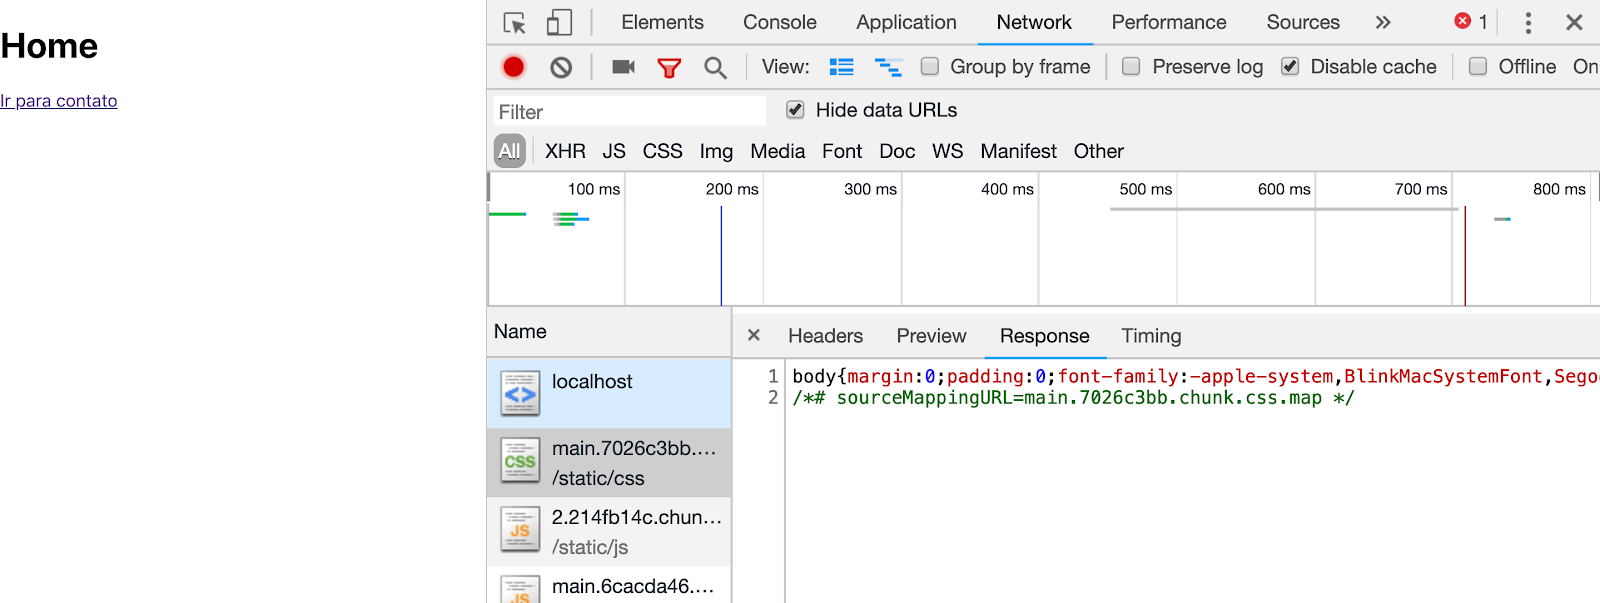This screenshot has height=603, width=1600.
Task: Enable Preserve log checkbox
Action: coord(1131,66)
